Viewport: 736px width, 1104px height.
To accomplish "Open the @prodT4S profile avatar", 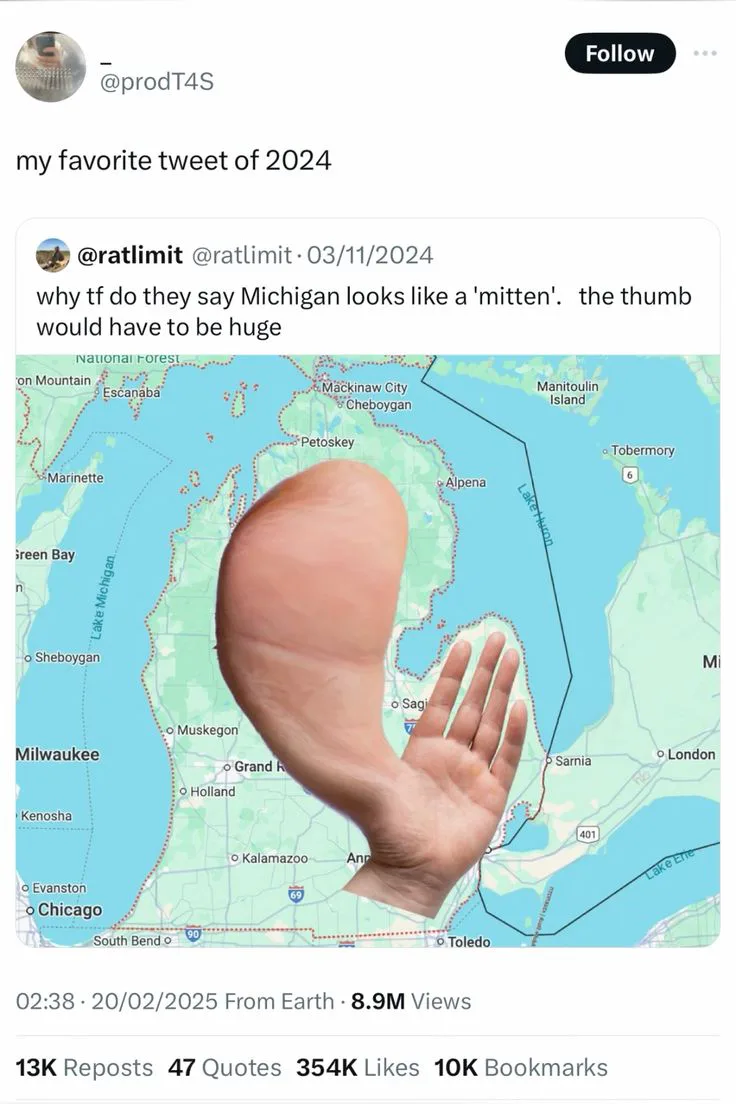I will 51,66.
